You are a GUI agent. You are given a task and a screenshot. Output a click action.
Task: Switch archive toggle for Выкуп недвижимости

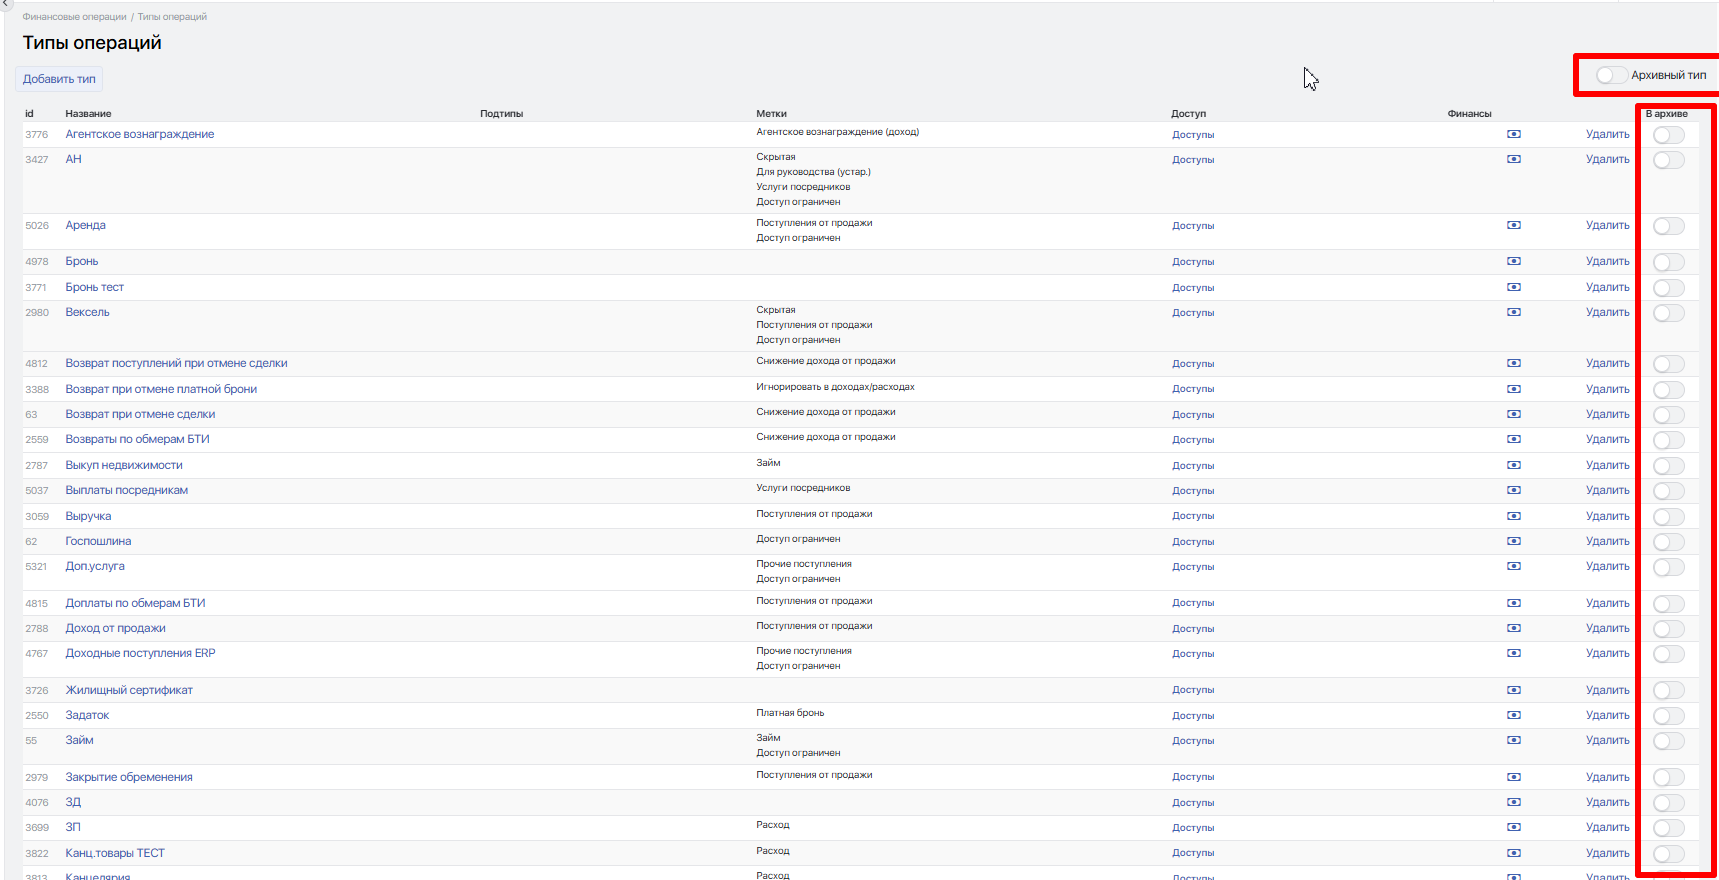click(1668, 466)
